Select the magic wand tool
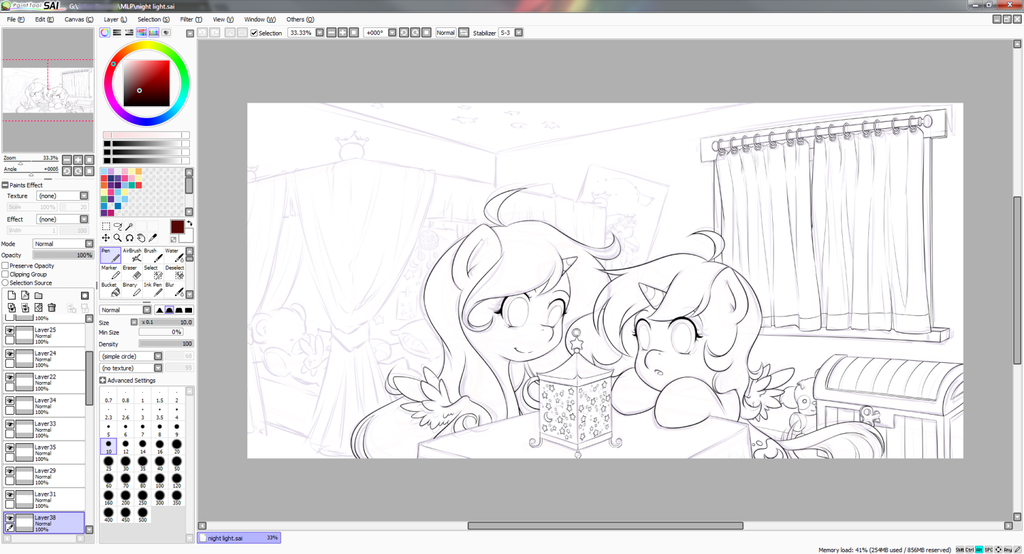The width and height of the screenshot is (1024, 554). 129,226
